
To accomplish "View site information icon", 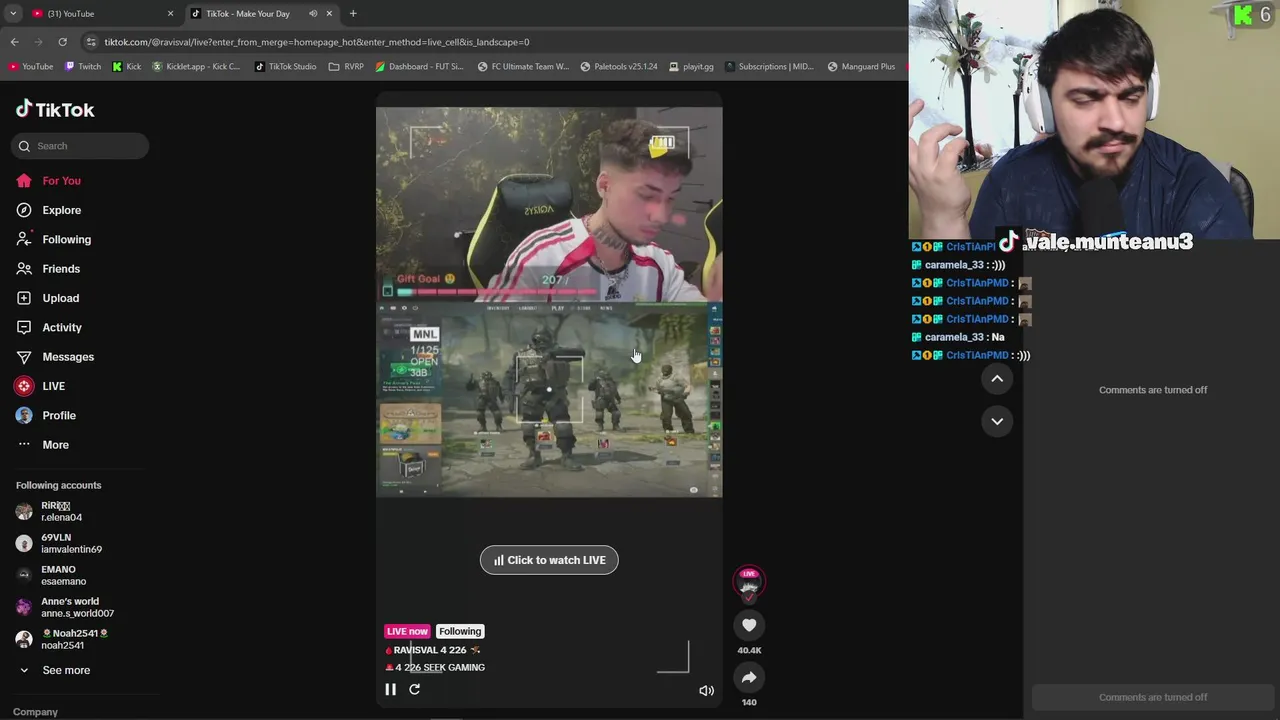I will (91, 42).
